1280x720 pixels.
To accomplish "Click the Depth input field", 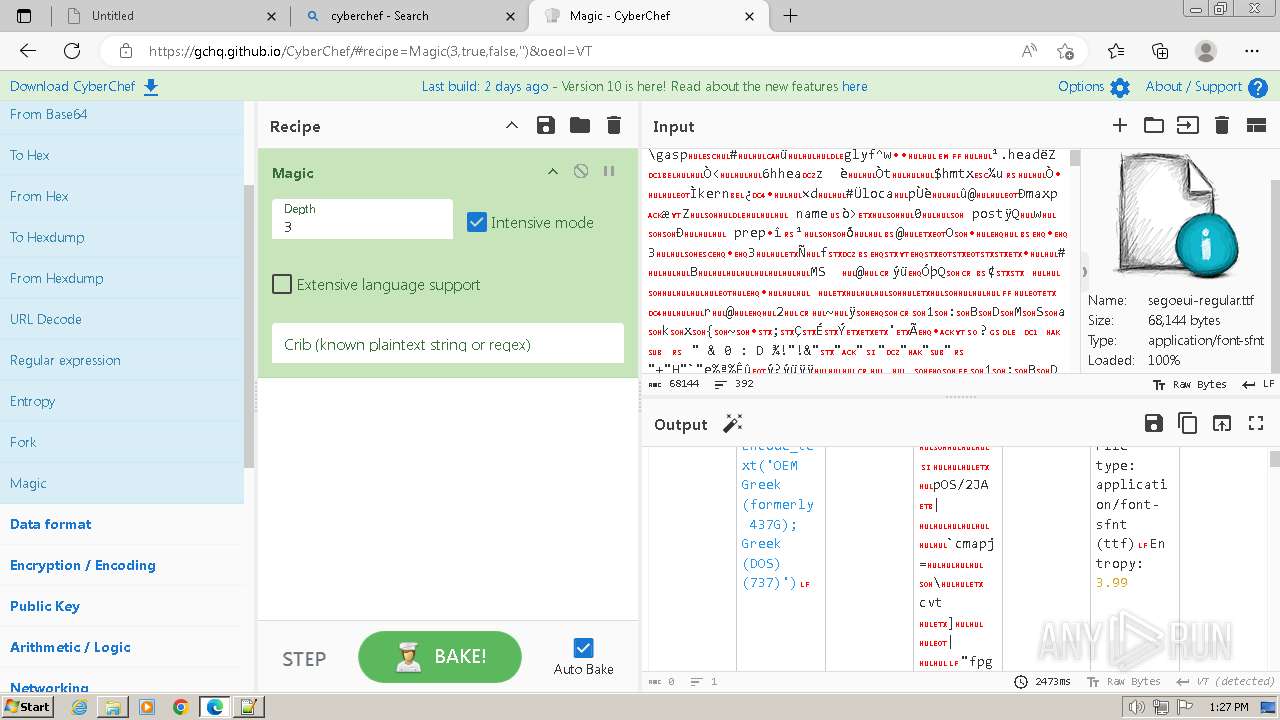I will [362, 219].
